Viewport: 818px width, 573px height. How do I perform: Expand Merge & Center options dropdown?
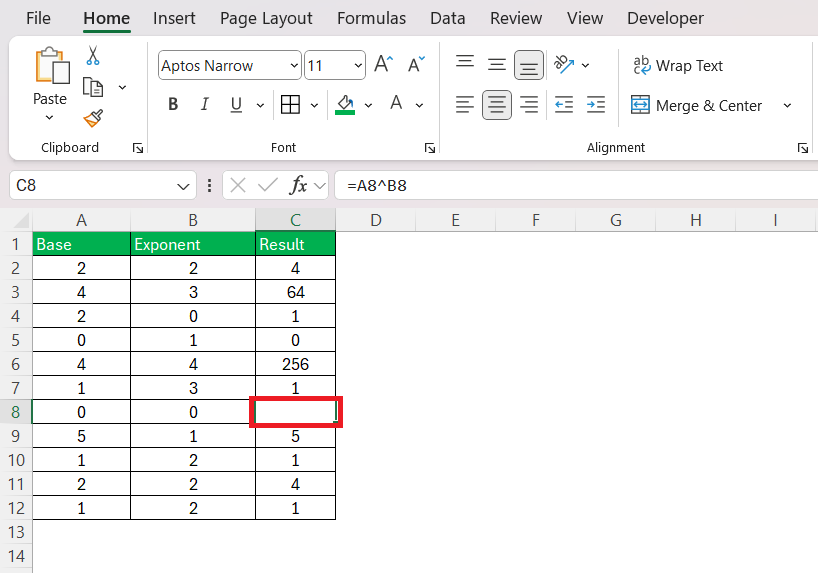click(x=787, y=105)
